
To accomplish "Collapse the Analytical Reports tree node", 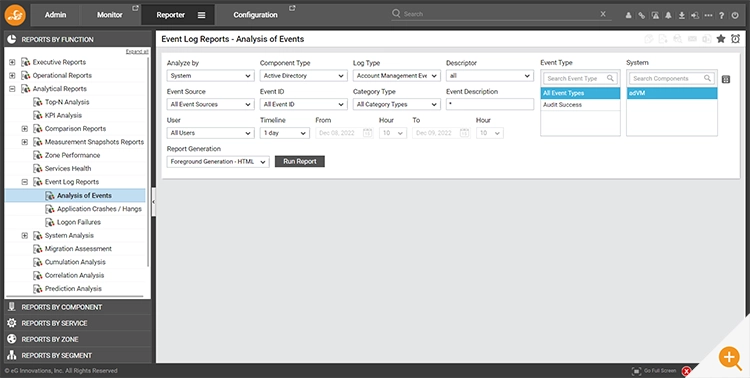I will coord(12,89).
